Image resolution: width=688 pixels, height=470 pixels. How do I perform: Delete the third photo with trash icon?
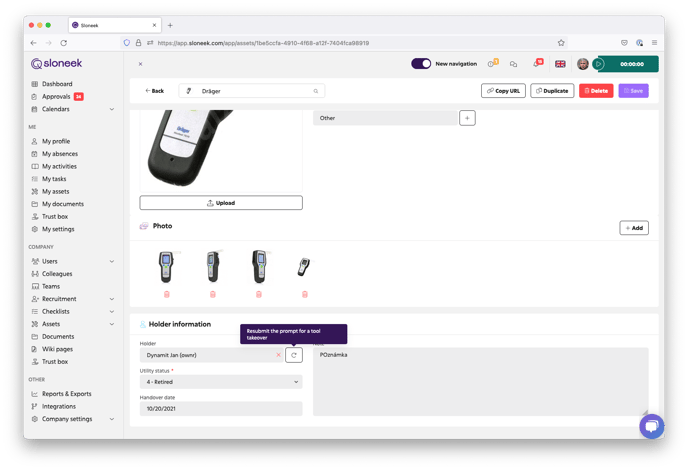pos(259,294)
